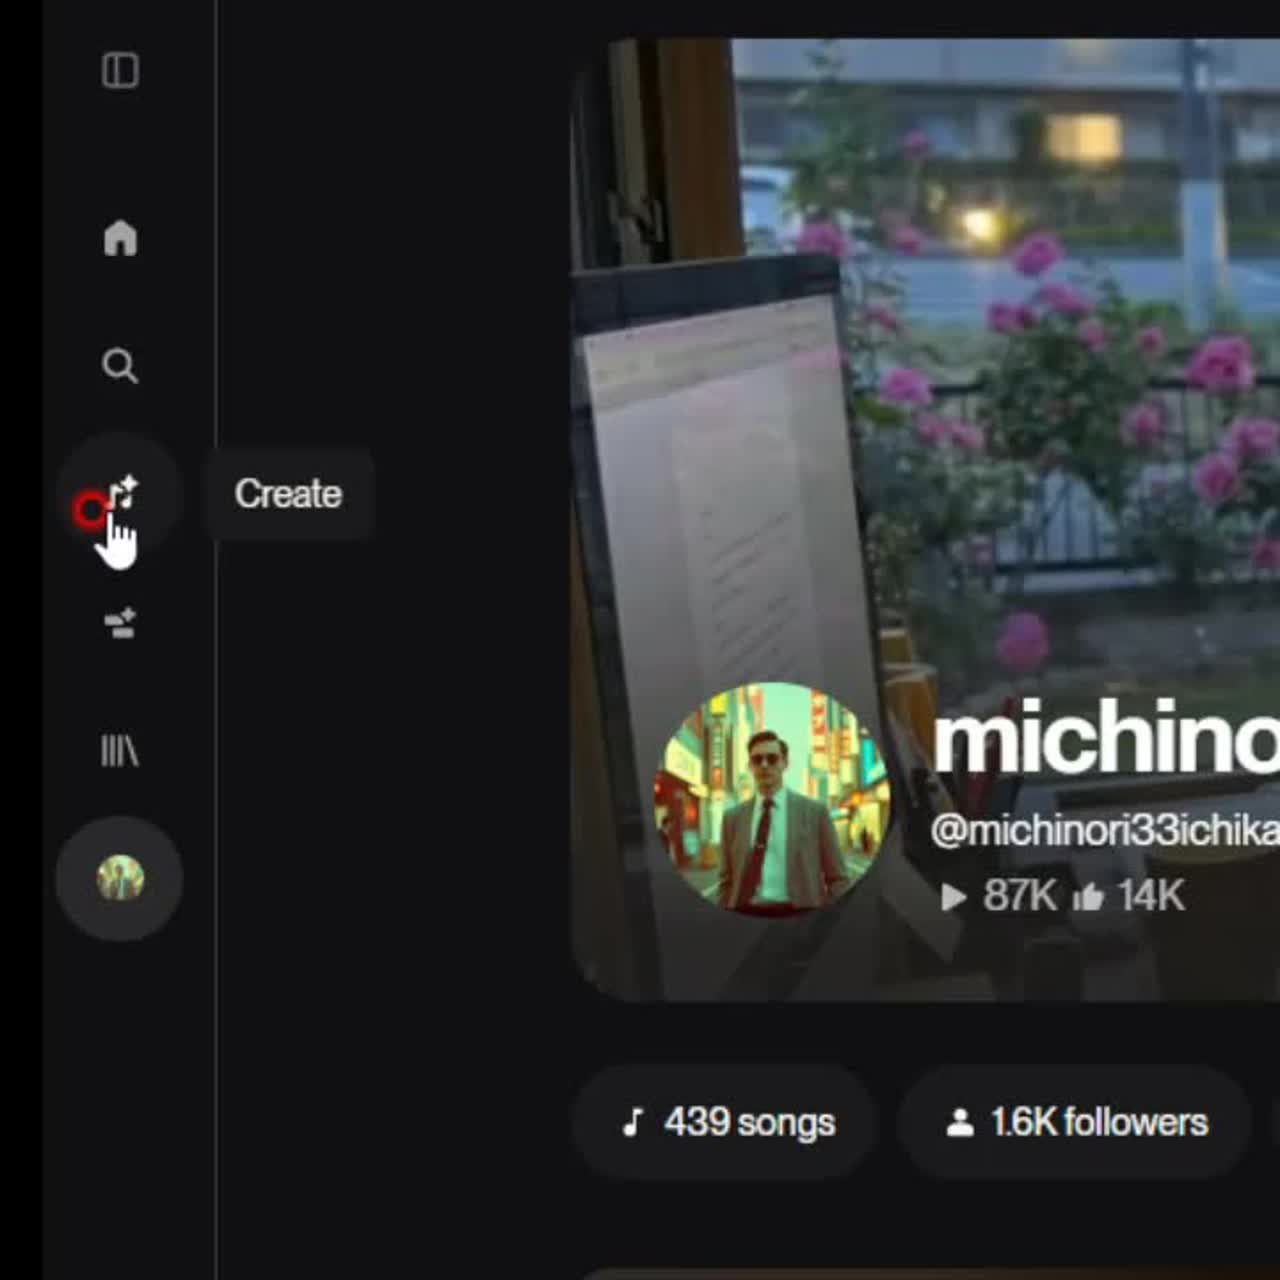Open the 439 songs pill
The image size is (1280, 1280).
point(726,1122)
